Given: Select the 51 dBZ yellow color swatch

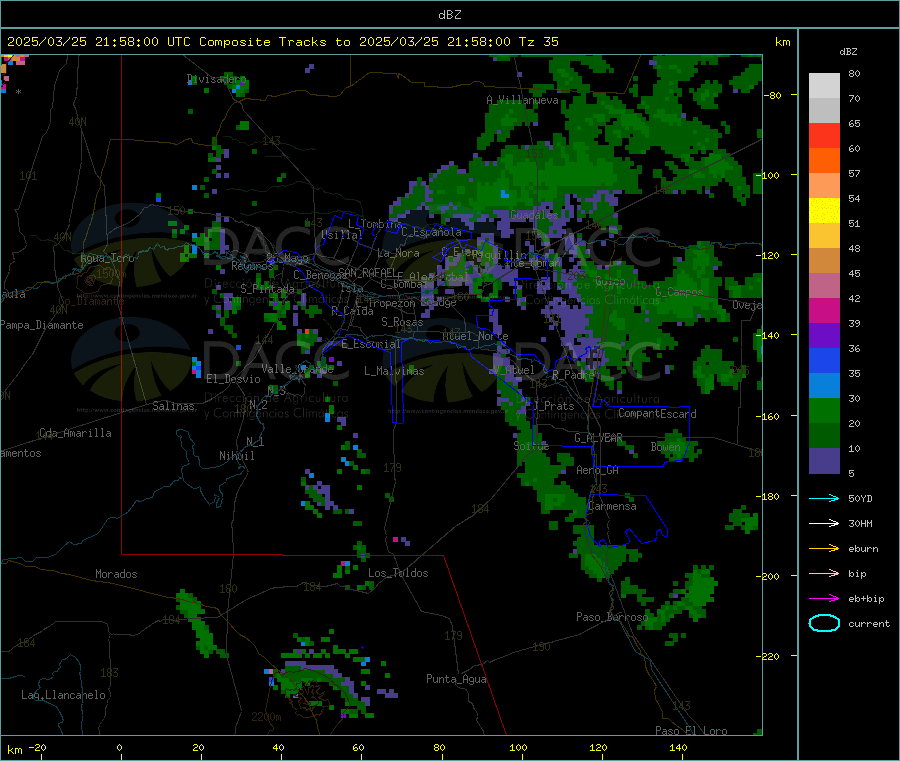Looking at the screenshot, I should pos(824,211).
